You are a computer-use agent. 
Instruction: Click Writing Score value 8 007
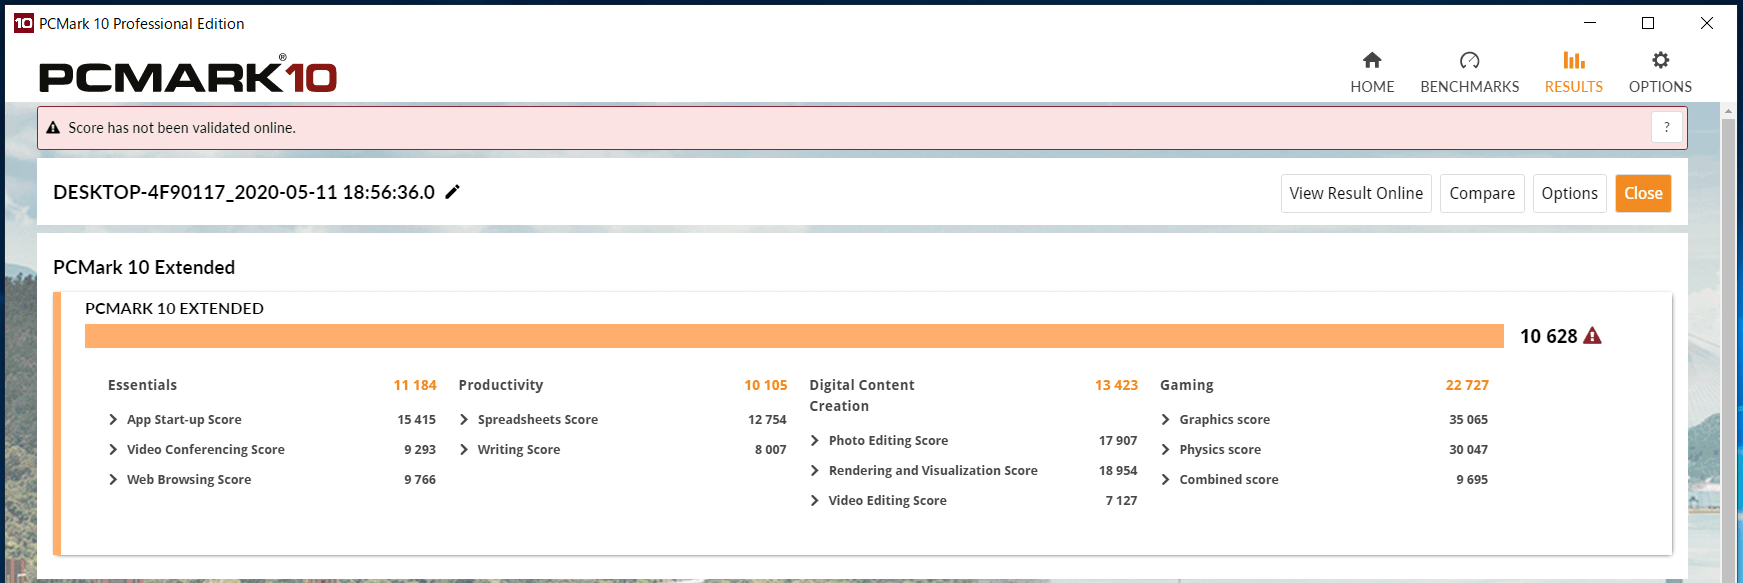771,450
